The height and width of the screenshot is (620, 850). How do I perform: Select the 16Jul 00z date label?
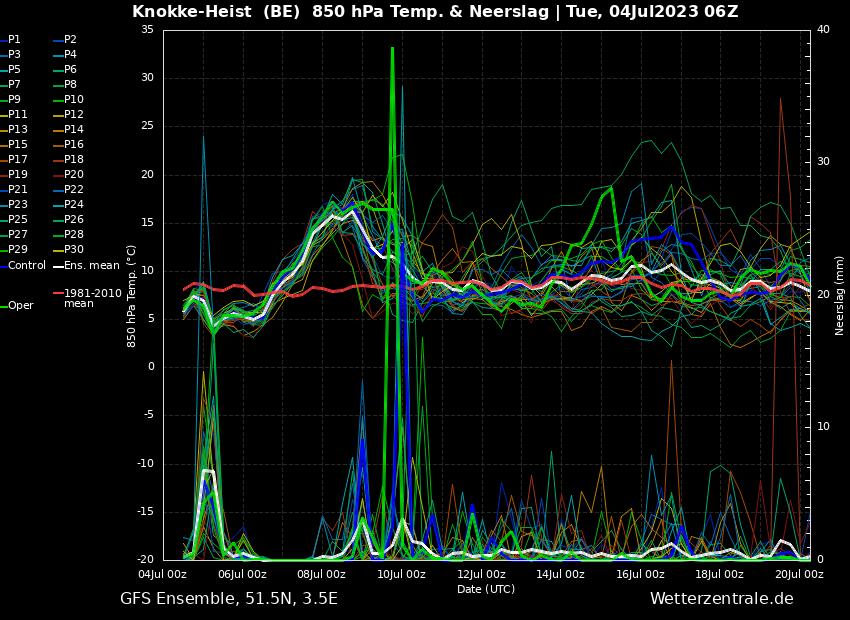640,575
